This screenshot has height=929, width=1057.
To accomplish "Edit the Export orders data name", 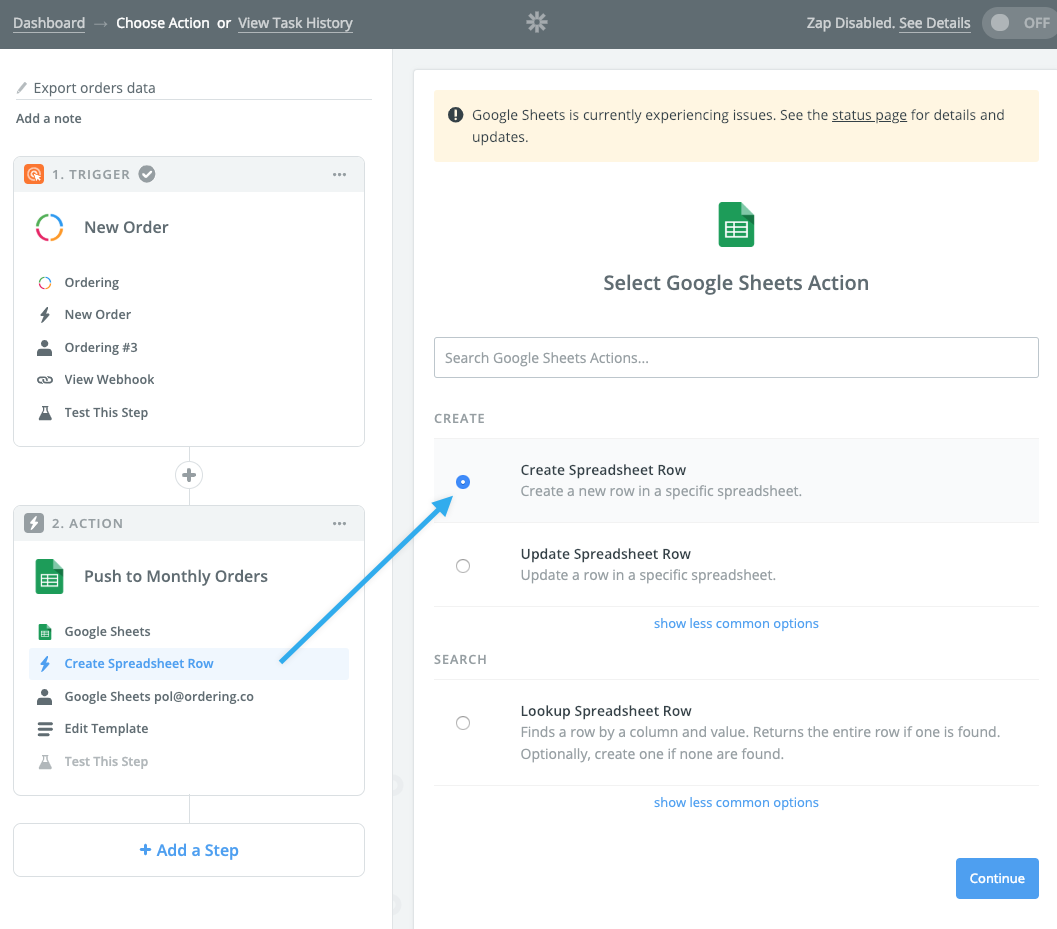I will coord(94,88).
